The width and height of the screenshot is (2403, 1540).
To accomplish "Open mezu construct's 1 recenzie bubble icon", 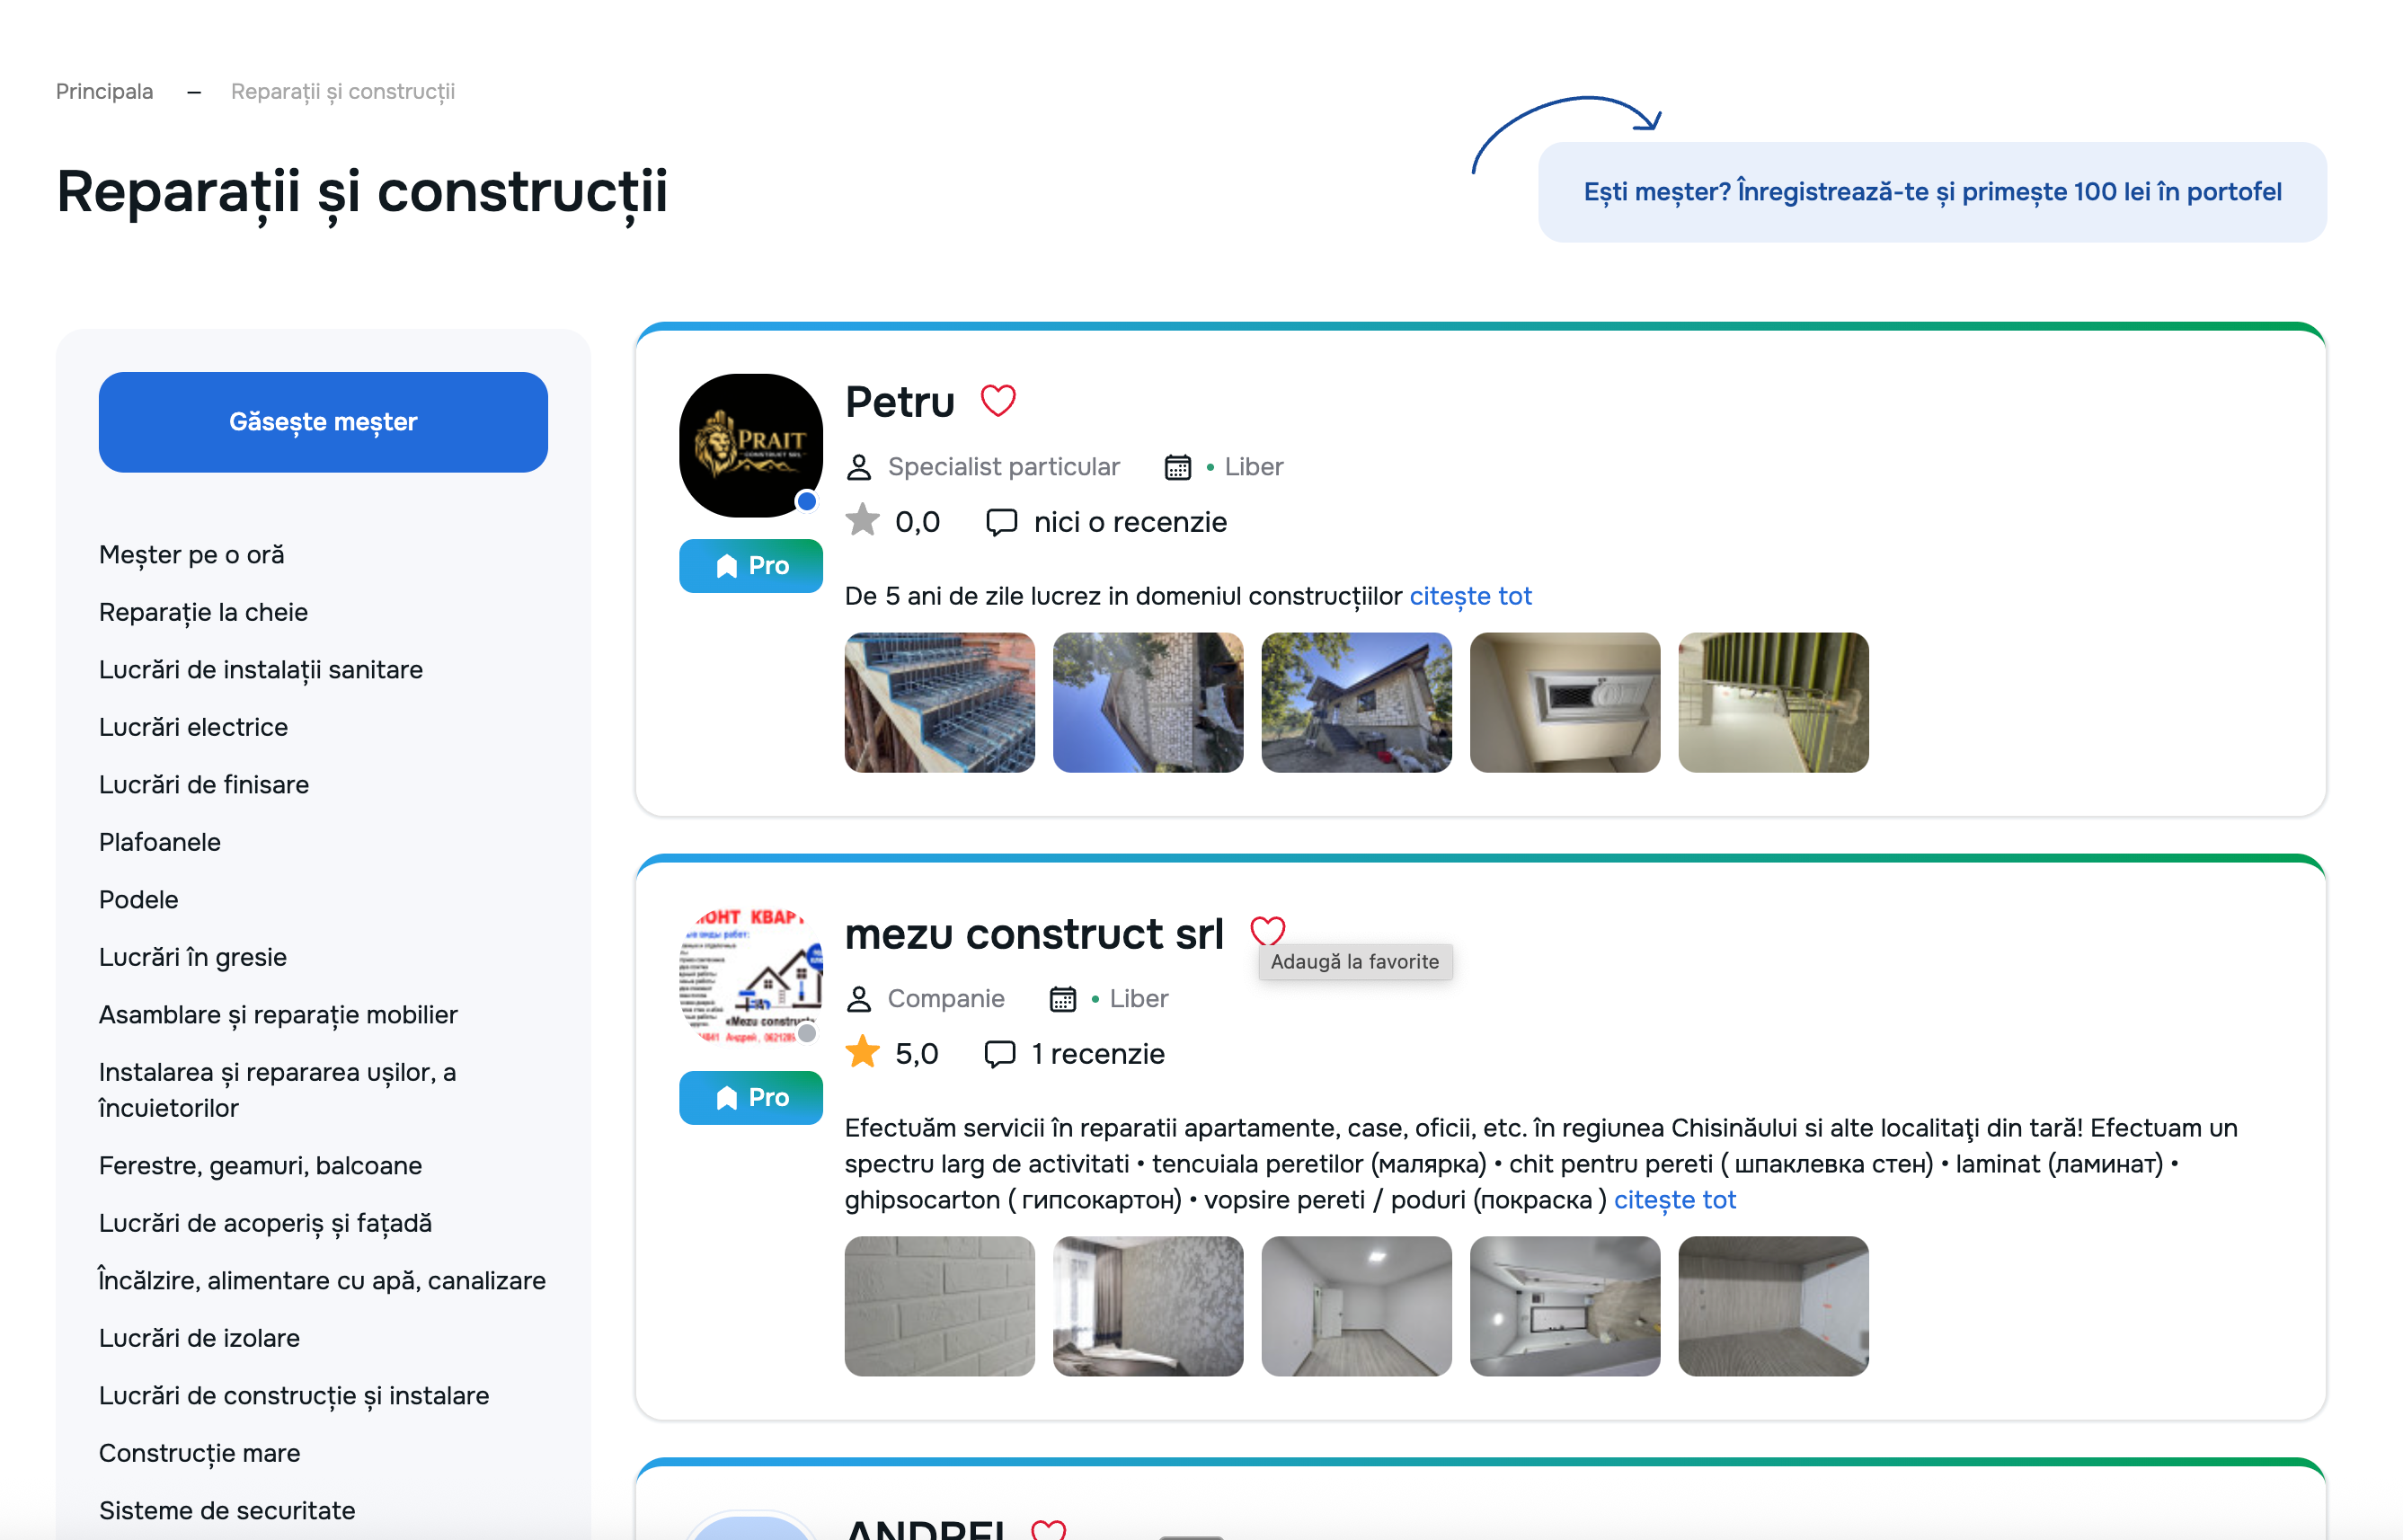I will coord(999,1054).
